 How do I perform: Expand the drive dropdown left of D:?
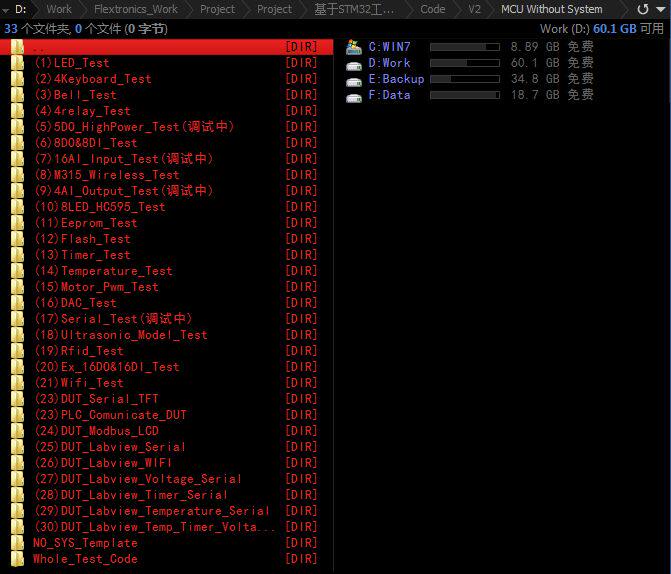point(6,9)
